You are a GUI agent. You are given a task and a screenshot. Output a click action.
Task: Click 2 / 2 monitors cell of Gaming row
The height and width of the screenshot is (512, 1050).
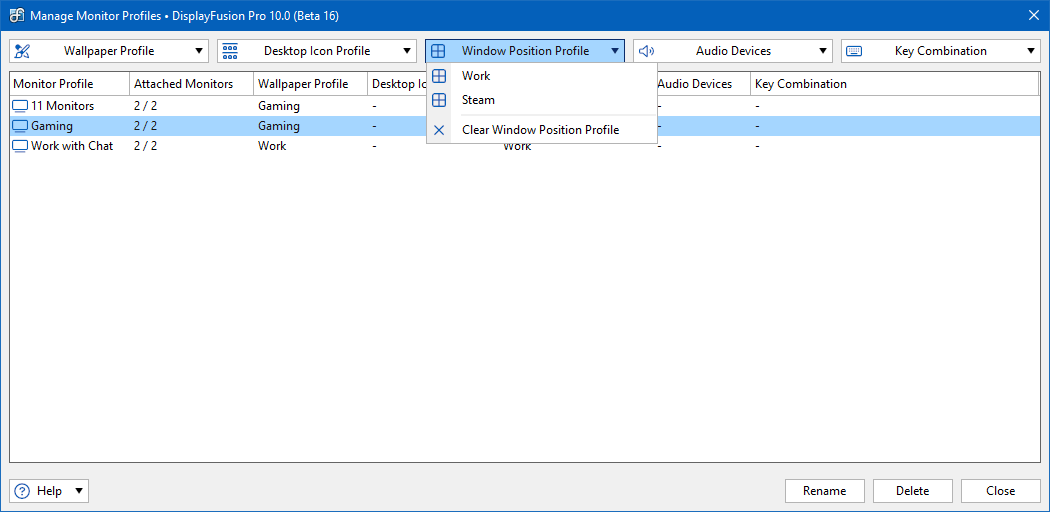[x=145, y=126]
